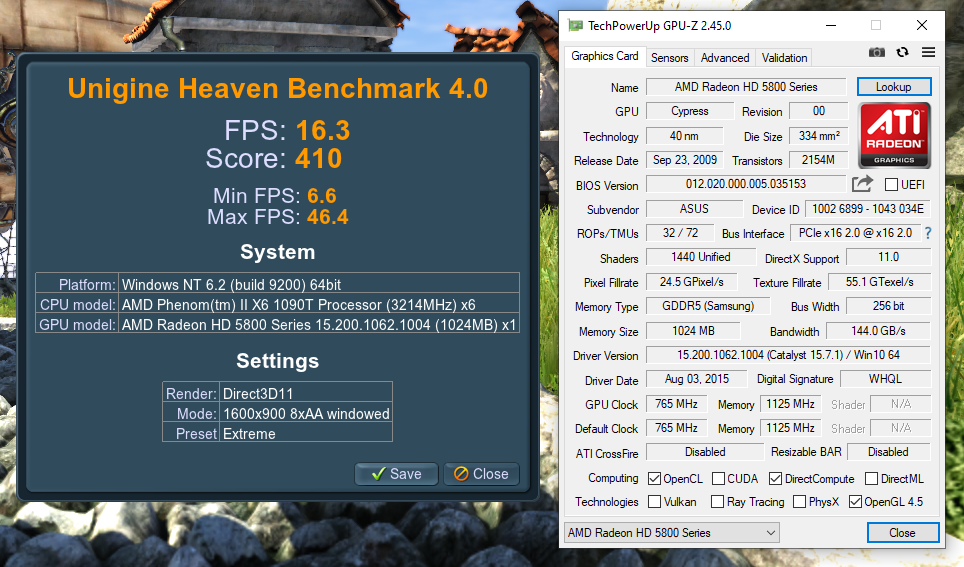Click the Close button in GPU-Z
The height and width of the screenshot is (567, 964).
pos(903,533)
